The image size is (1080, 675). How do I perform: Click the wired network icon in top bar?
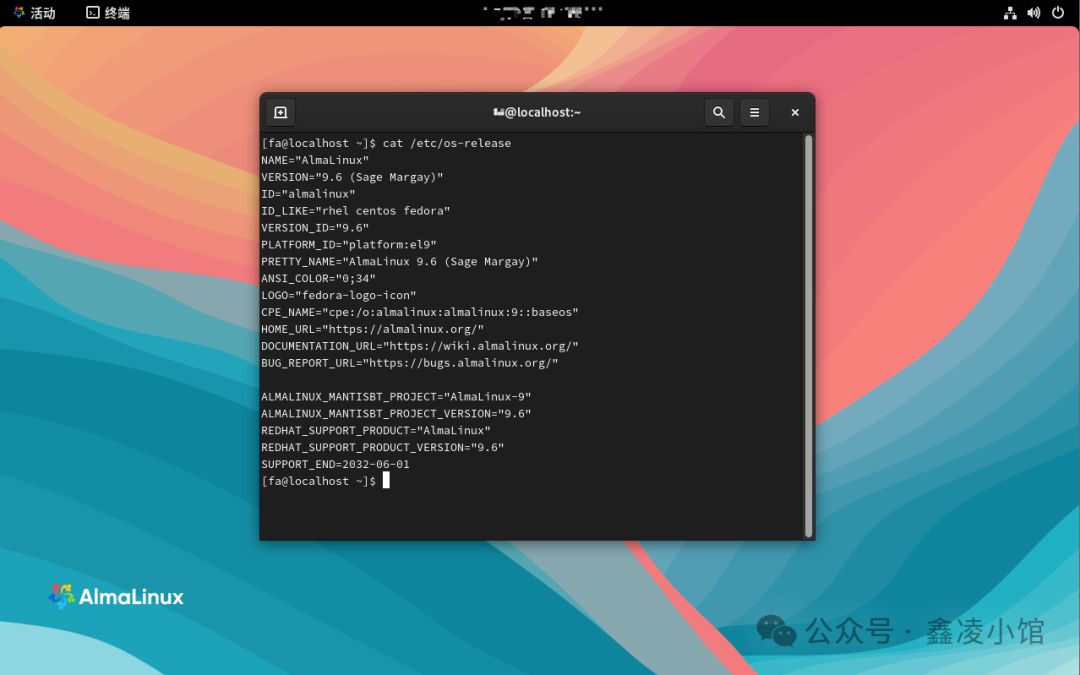click(x=1010, y=13)
